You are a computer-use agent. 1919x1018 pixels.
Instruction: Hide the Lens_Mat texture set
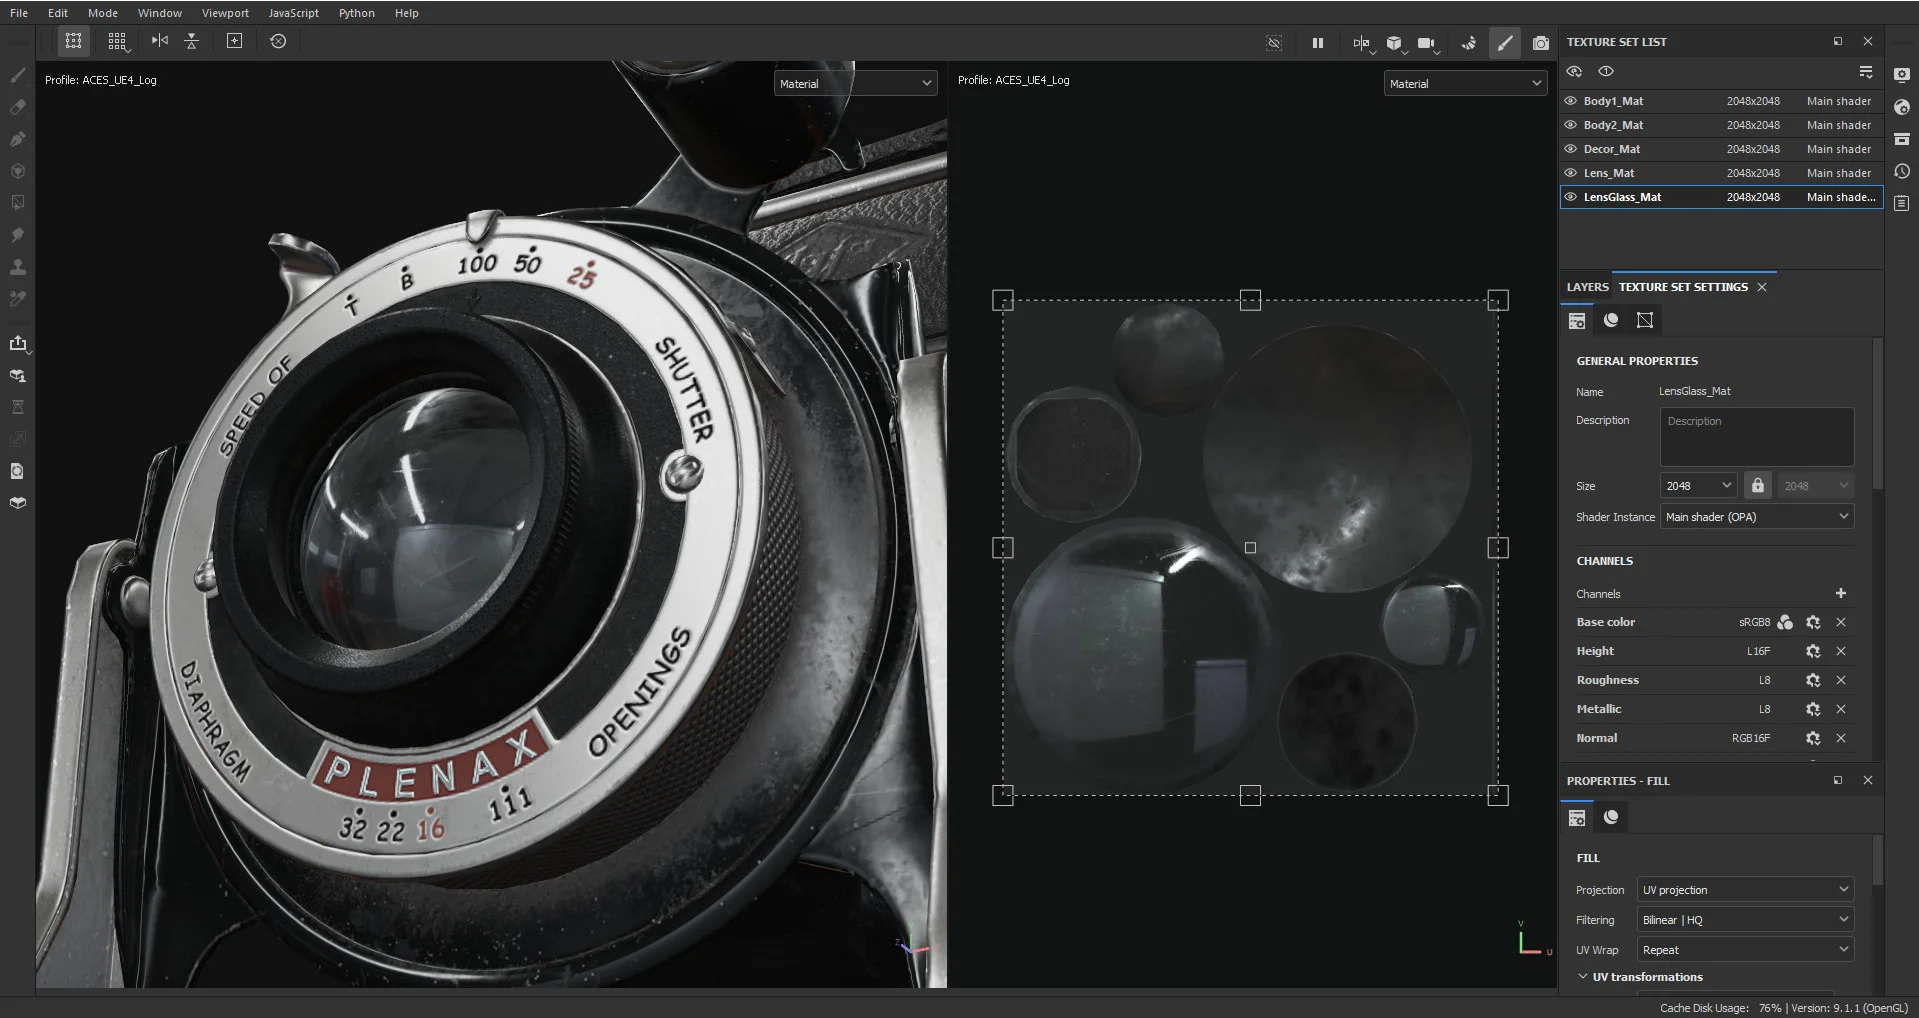(x=1571, y=173)
